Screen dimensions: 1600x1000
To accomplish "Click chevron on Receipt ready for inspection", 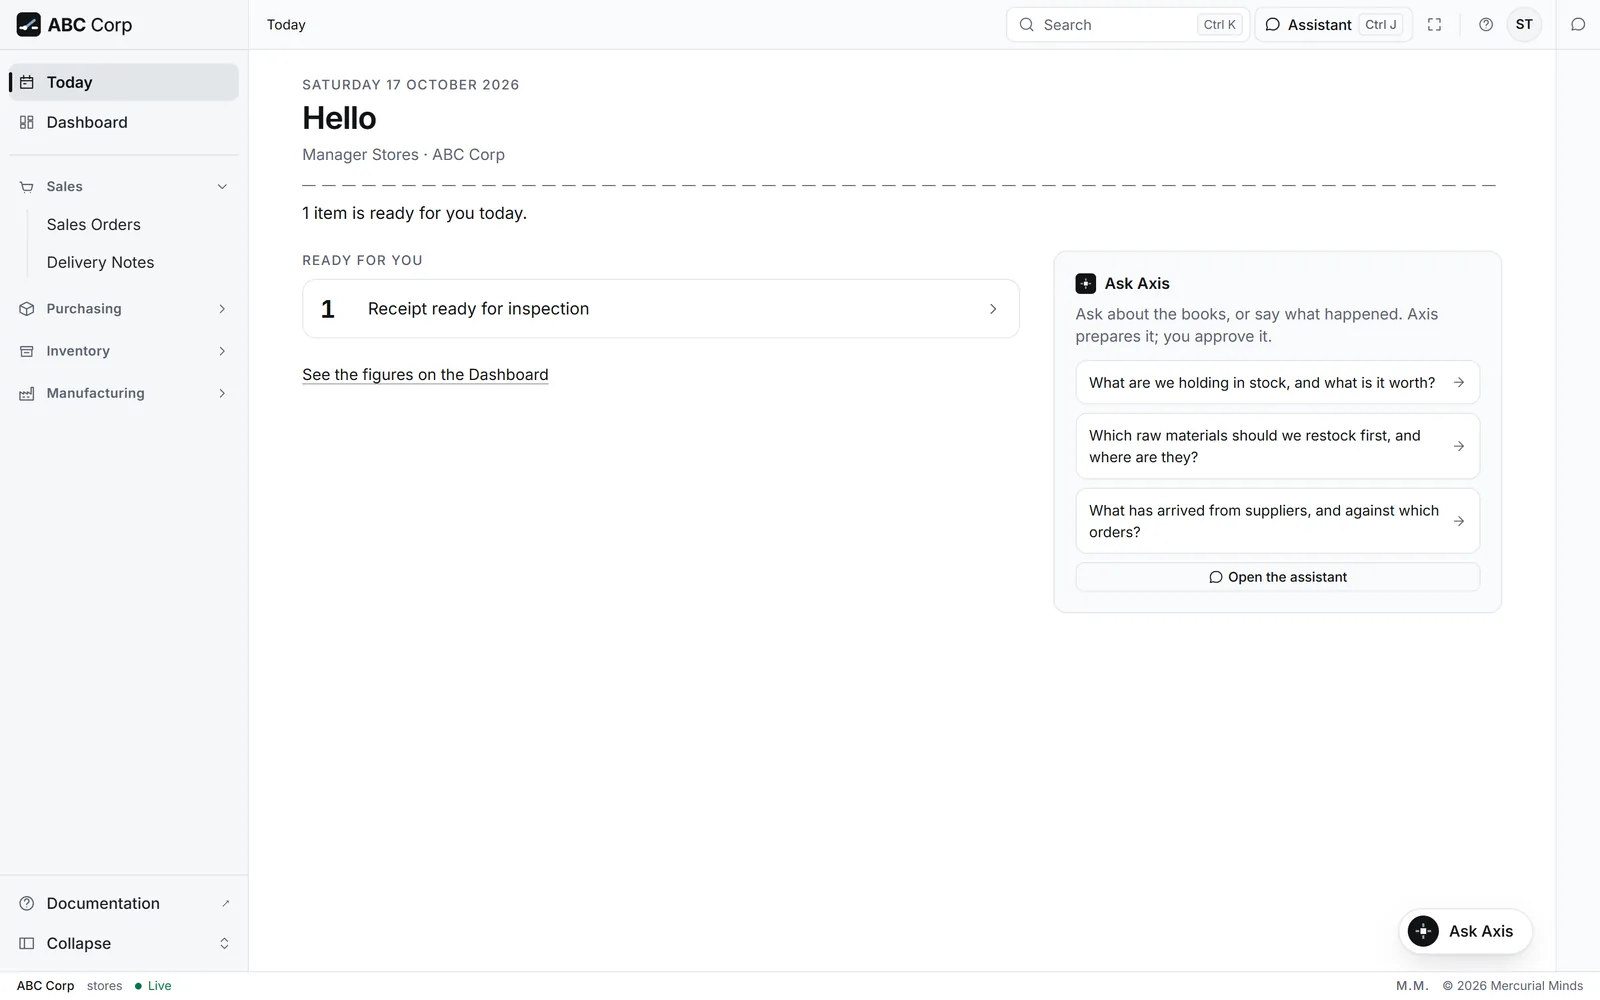I will (x=993, y=309).
